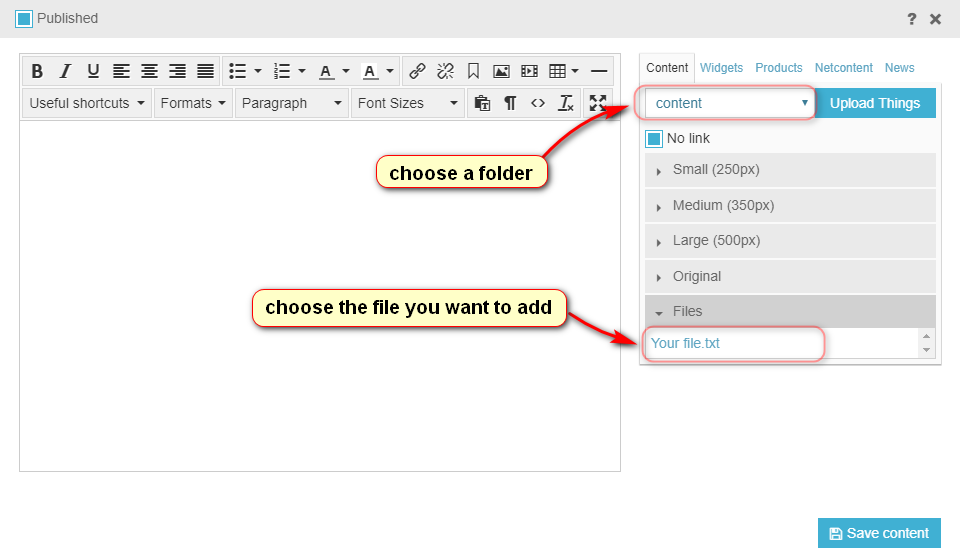Insert an image

point(501,71)
